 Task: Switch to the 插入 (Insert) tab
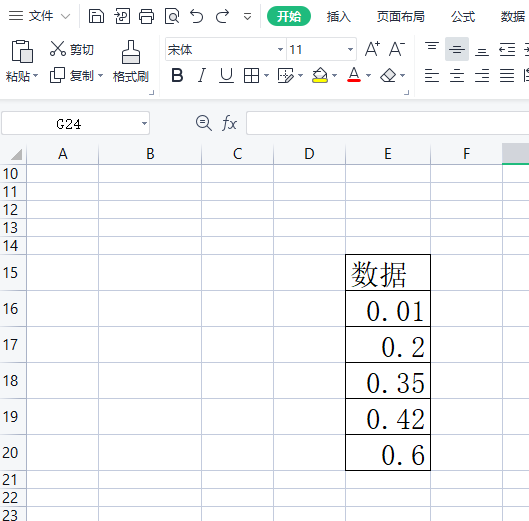pyautogui.click(x=339, y=16)
